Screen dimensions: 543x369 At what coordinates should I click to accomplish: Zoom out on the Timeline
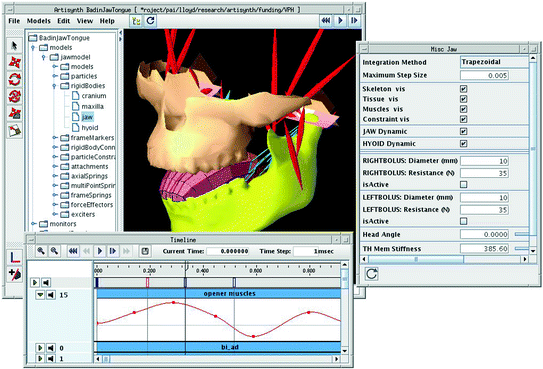[54, 251]
